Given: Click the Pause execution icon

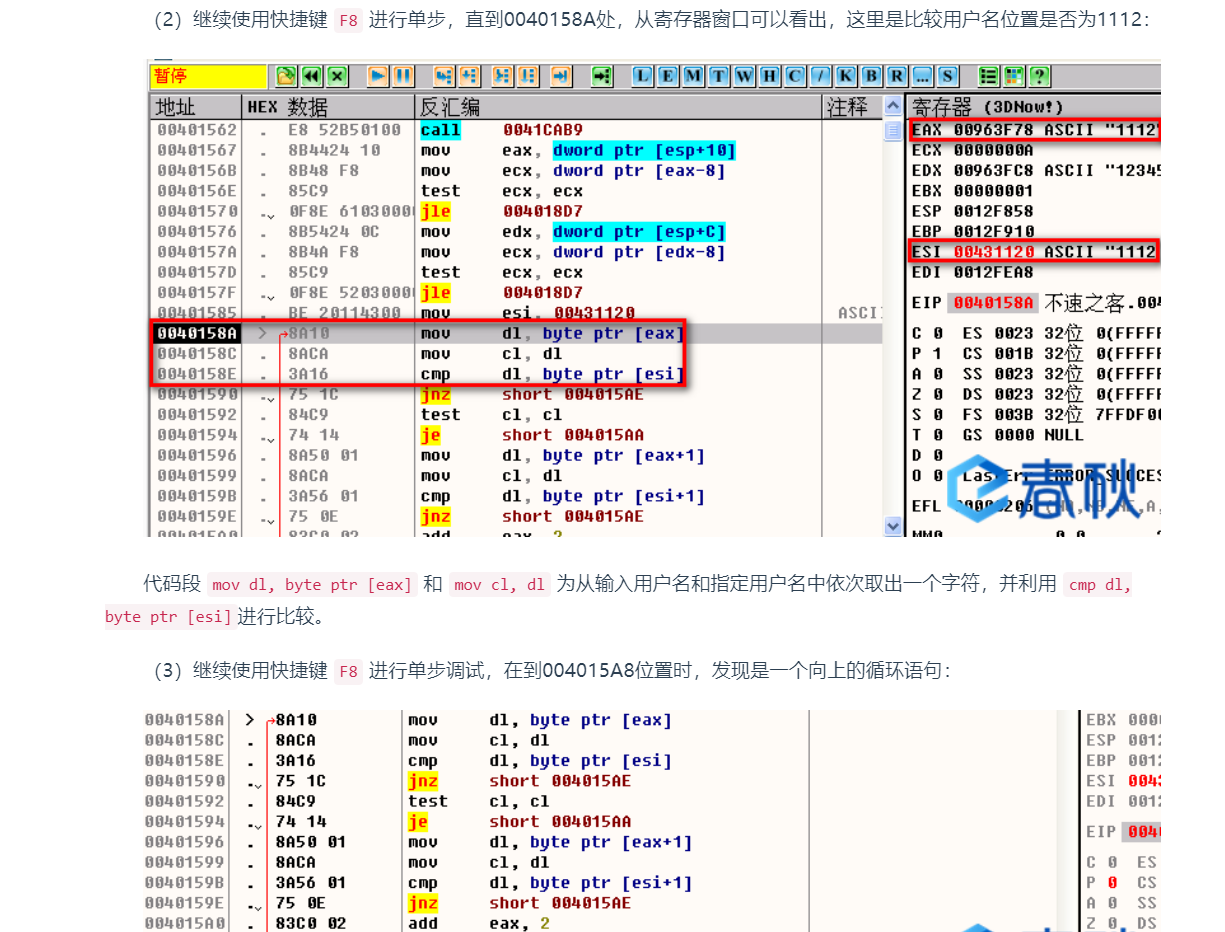Looking at the screenshot, I should (x=403, y=76).
